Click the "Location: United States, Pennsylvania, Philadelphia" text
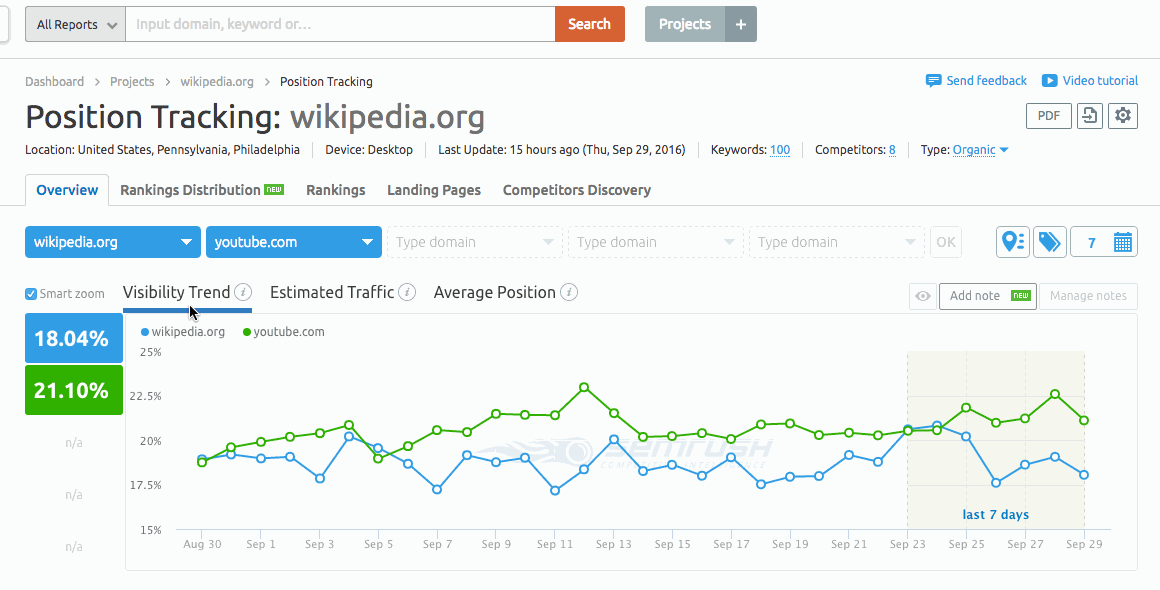 coord(163,150)
